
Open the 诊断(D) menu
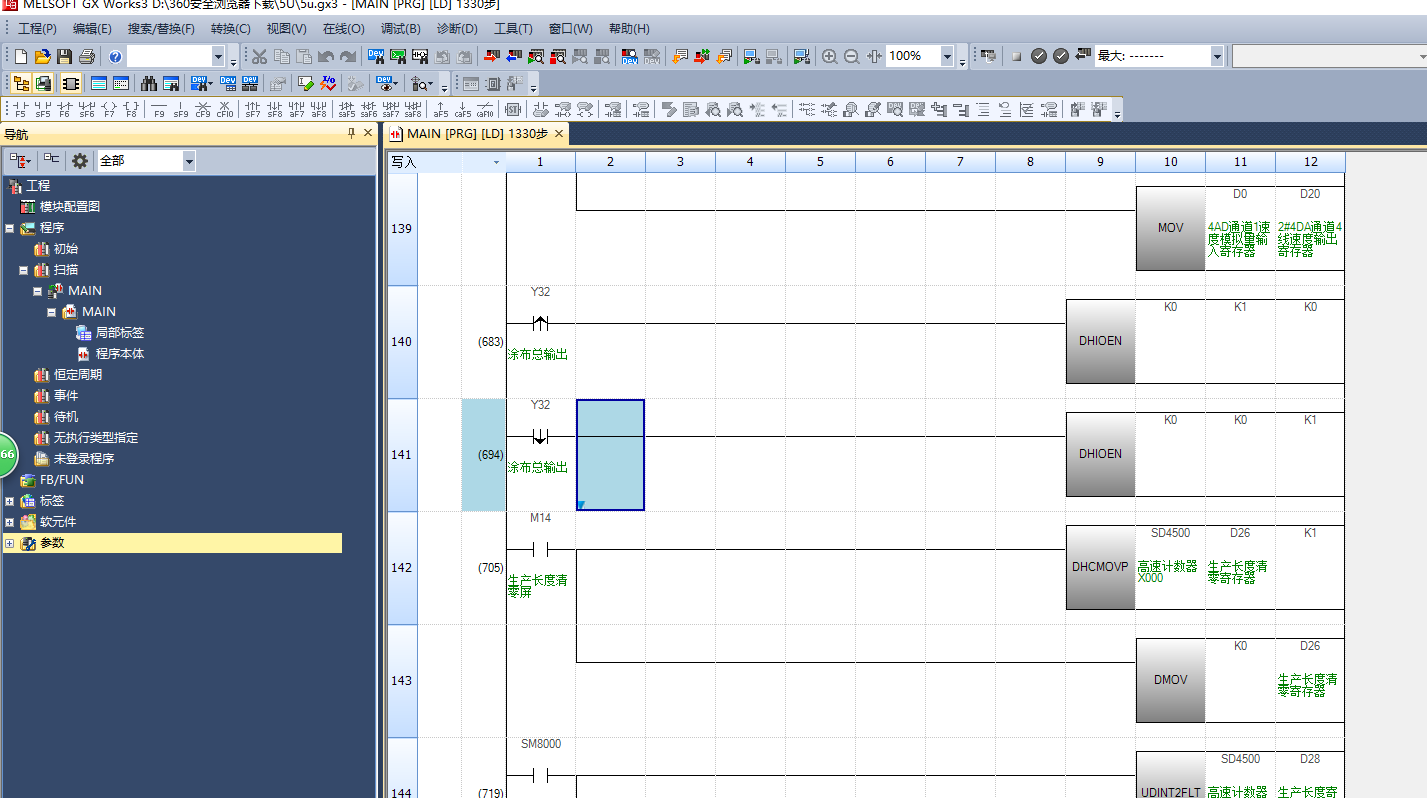tap(457, 29)
